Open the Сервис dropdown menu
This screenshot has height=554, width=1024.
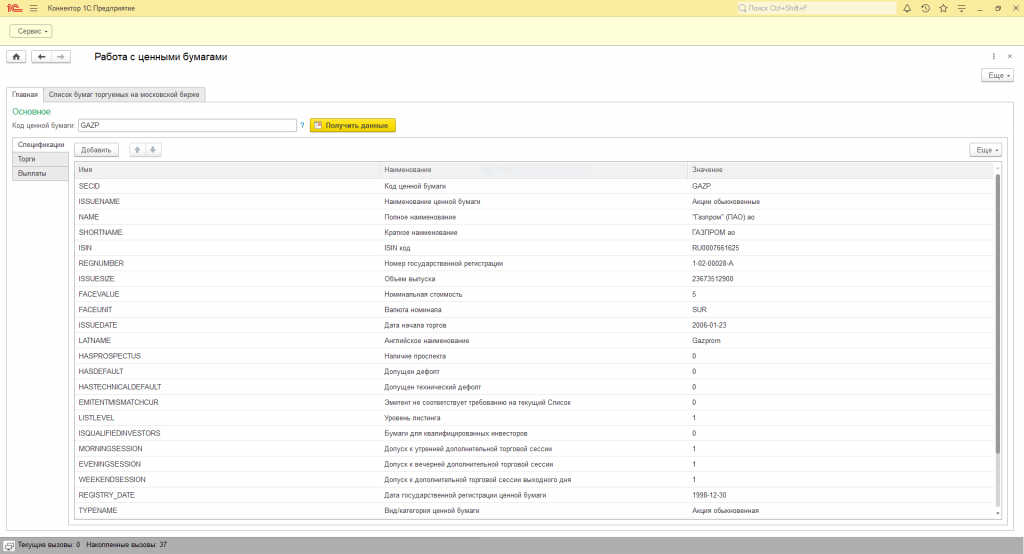(x=31, y=31)
